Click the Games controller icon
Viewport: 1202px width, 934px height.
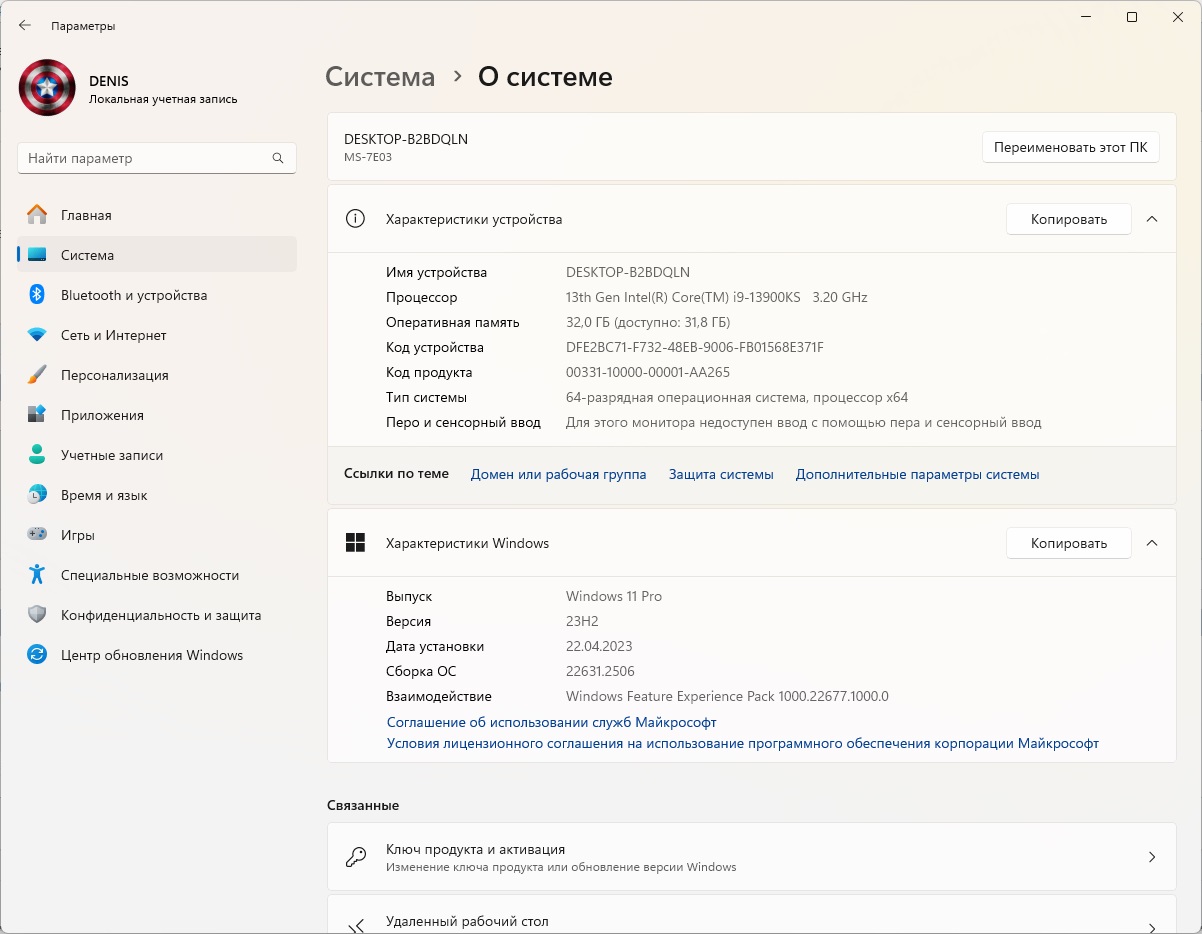click(37, 535)
